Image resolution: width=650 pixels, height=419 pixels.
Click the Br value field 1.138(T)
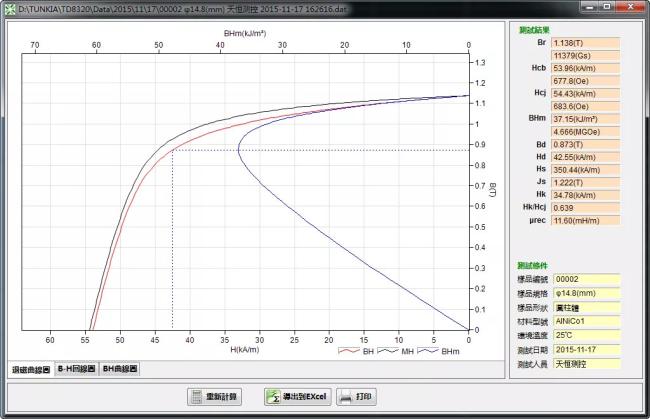[585, 46]
